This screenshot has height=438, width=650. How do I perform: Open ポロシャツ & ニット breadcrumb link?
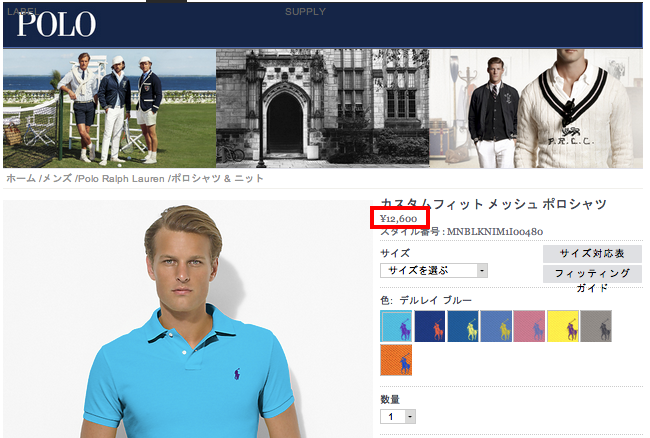click(218, 179)
